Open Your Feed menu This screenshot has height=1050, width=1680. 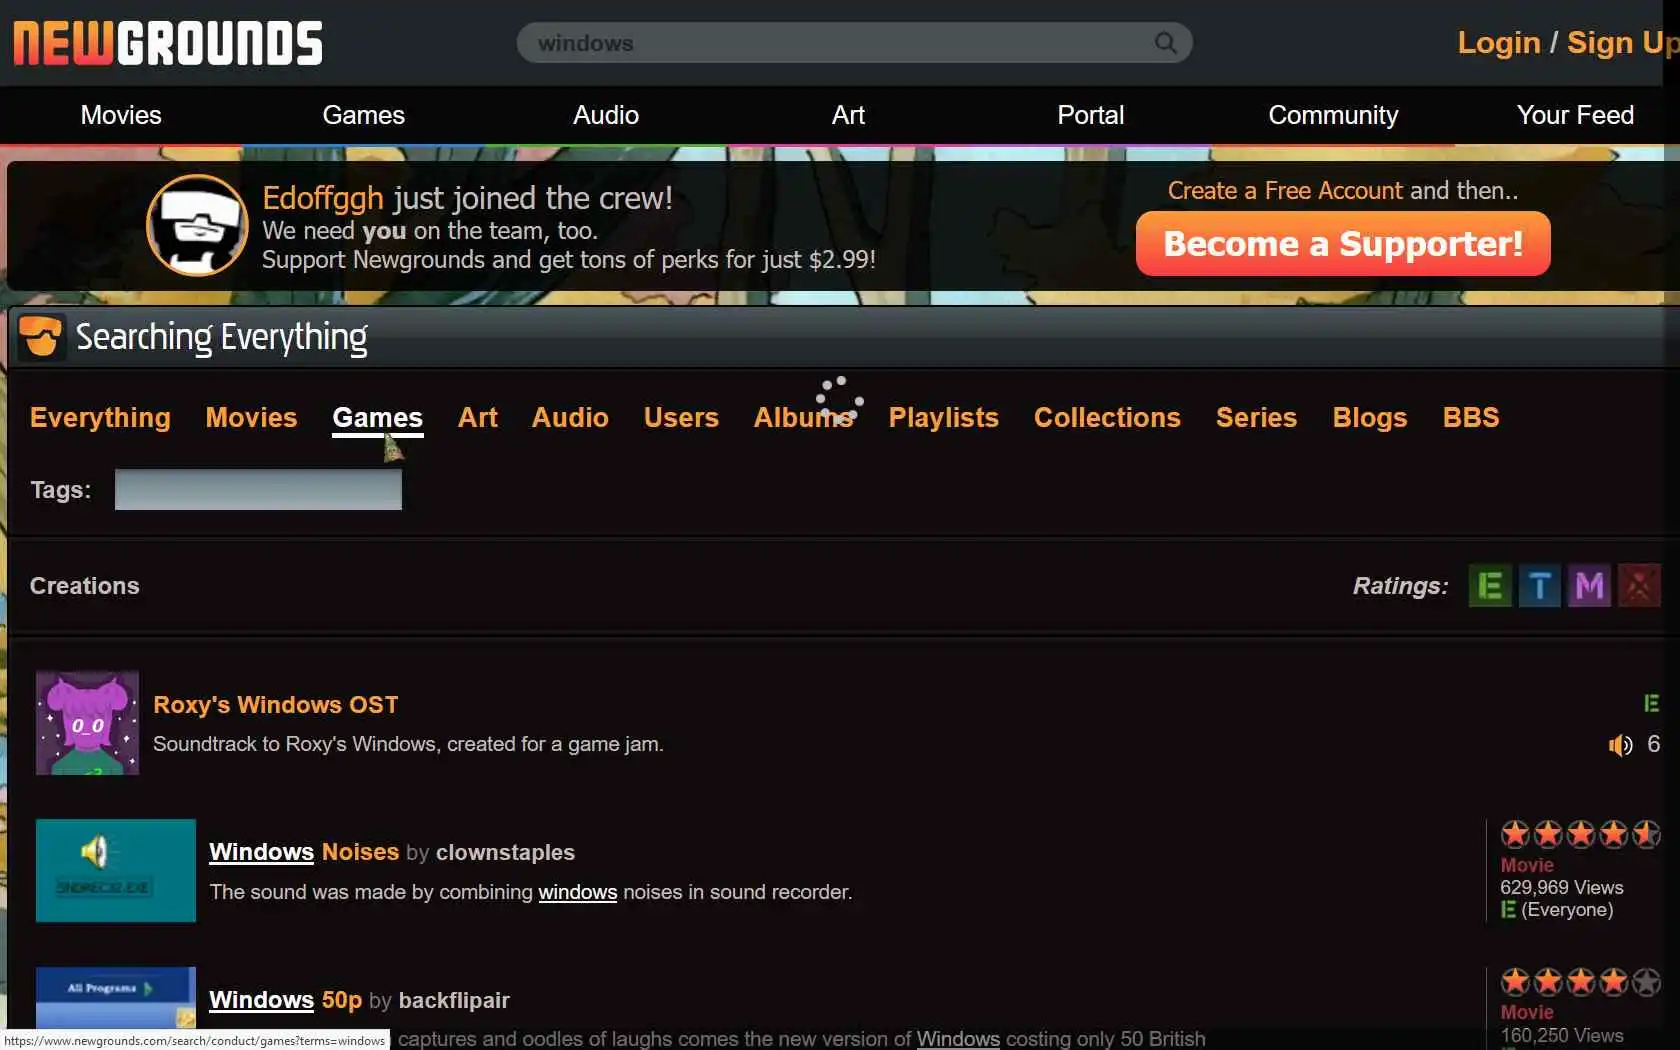(x=1575, y=115)
